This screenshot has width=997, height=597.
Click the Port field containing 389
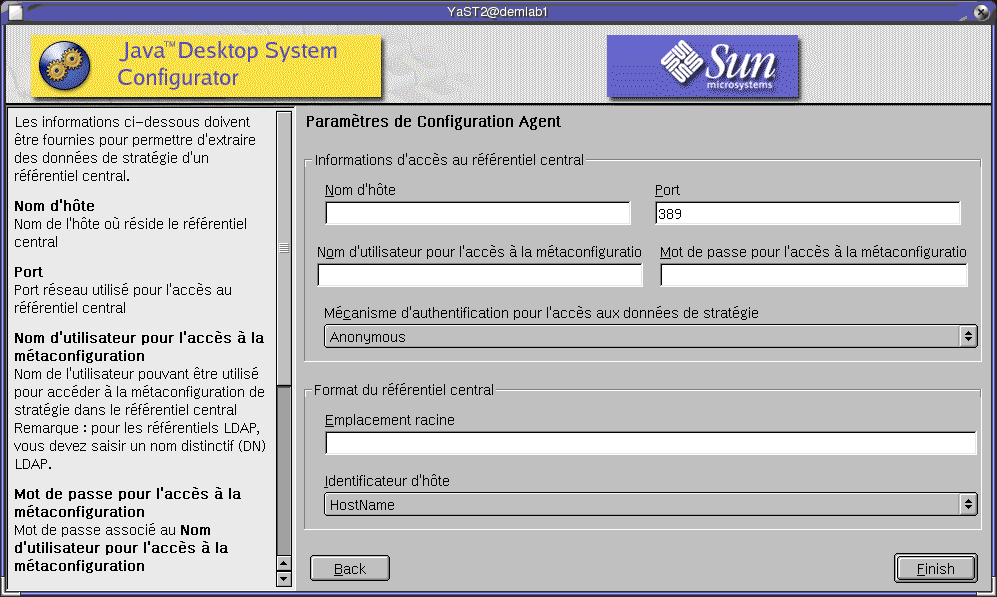coord(807,212)
